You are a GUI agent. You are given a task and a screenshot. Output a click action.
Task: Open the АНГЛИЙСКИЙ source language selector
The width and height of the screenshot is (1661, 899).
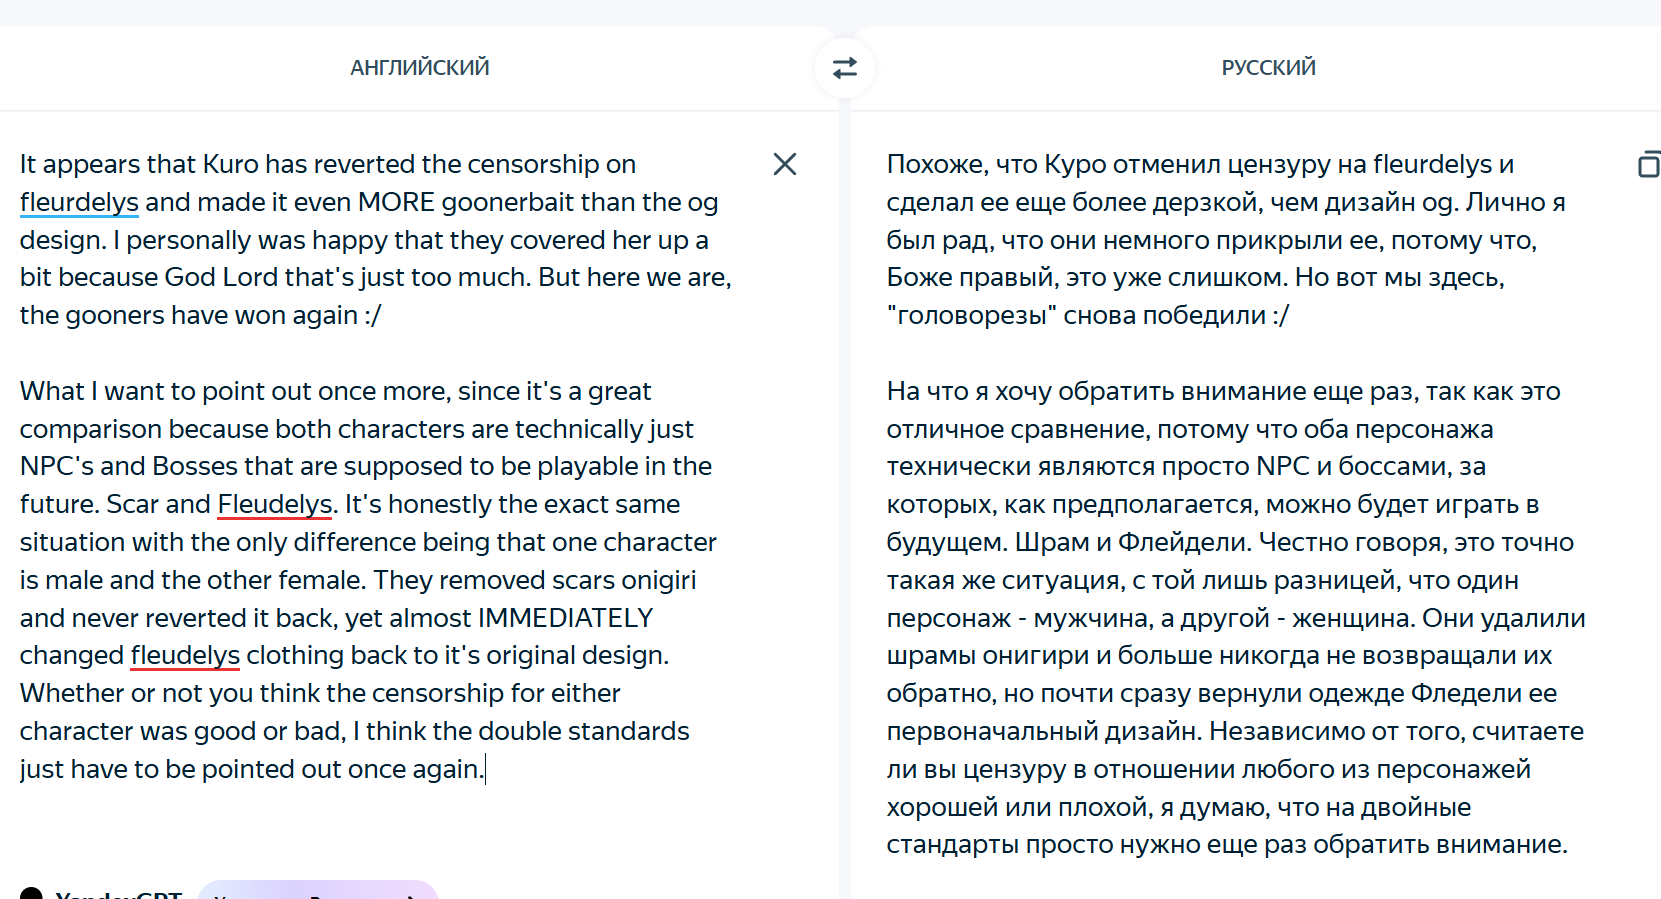click(420, 68)
